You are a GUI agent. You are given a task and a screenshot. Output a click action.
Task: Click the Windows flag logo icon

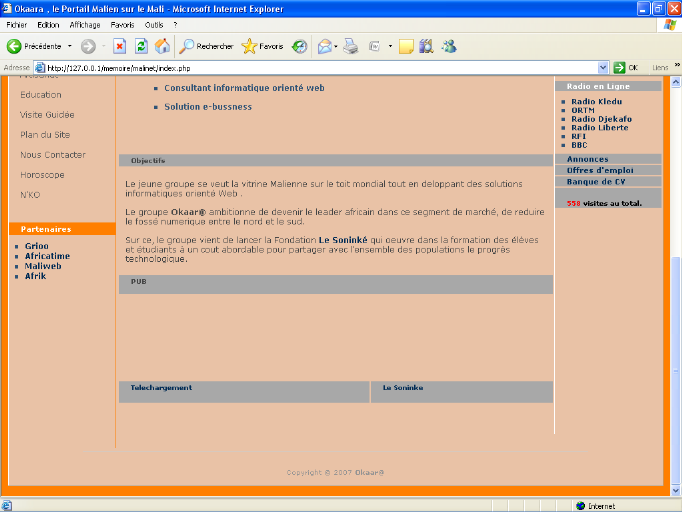point(670,25)
